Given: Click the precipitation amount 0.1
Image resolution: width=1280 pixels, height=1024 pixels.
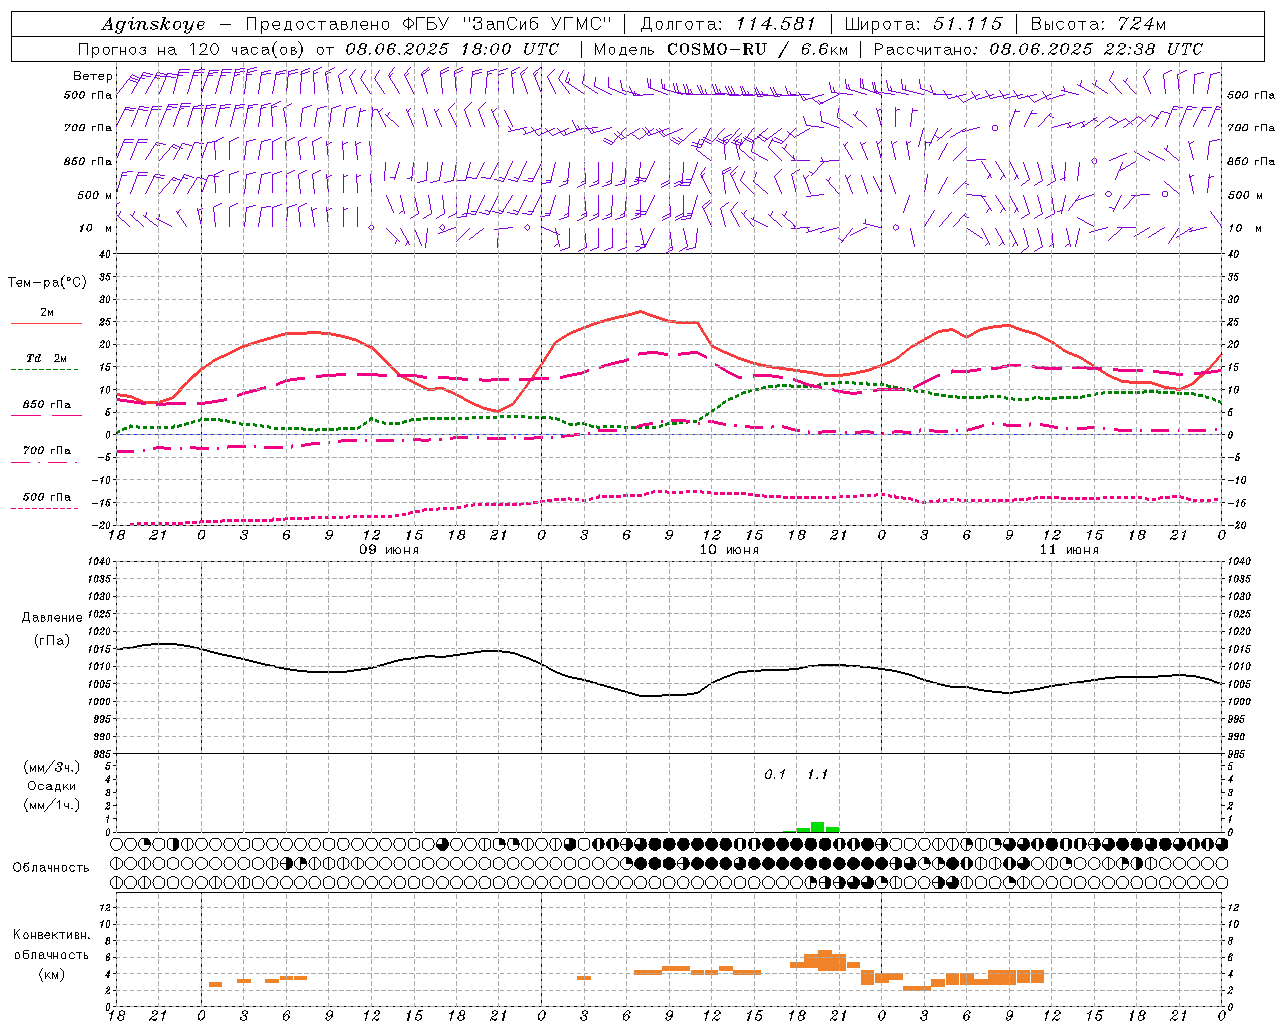Looking at the screenshot, I should pos(775,775).
